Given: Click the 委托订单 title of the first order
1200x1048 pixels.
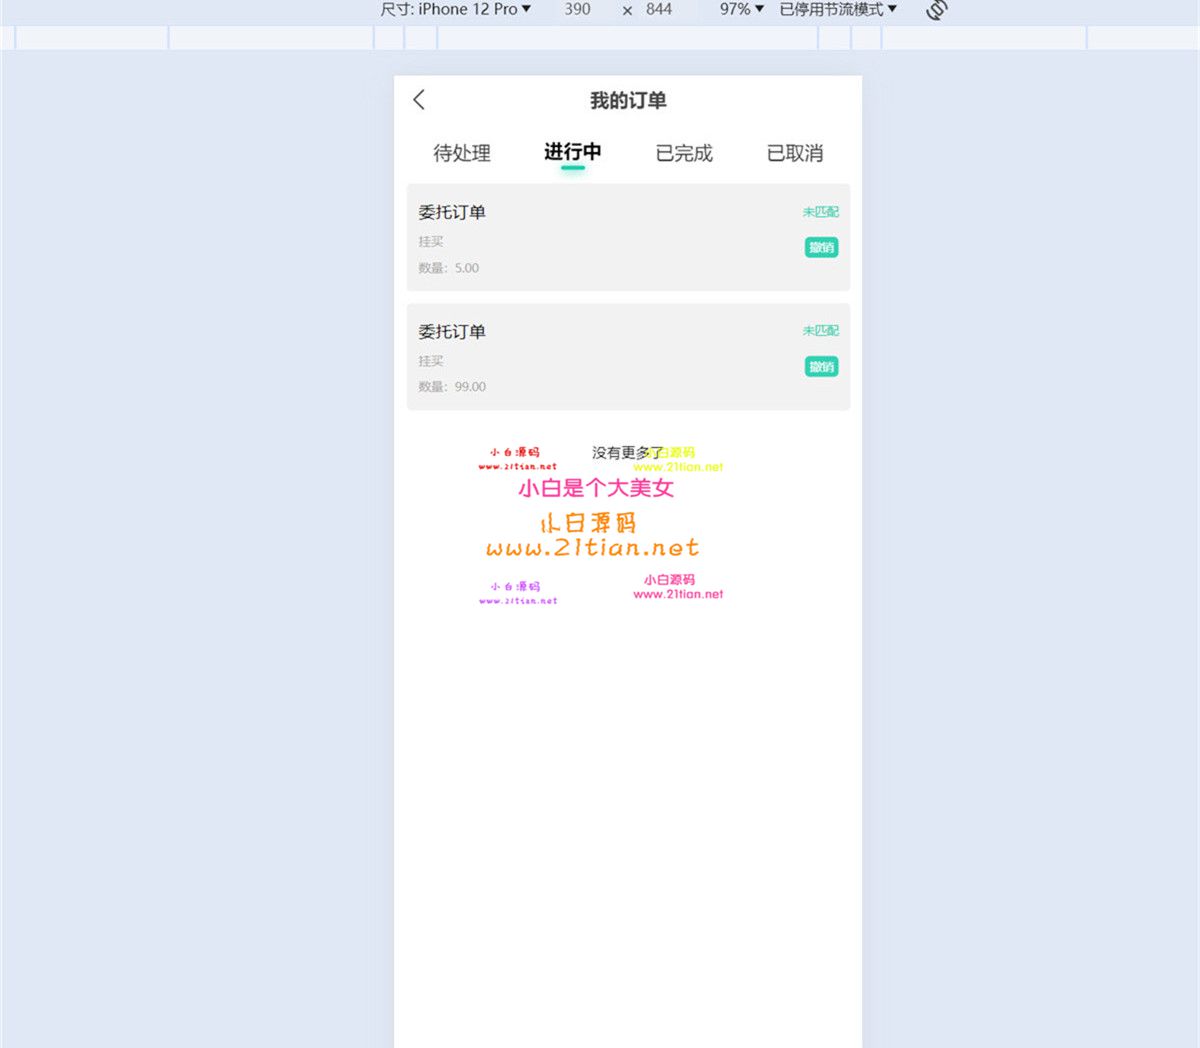Looking at the screenshot, I should [x=452, y=212].
